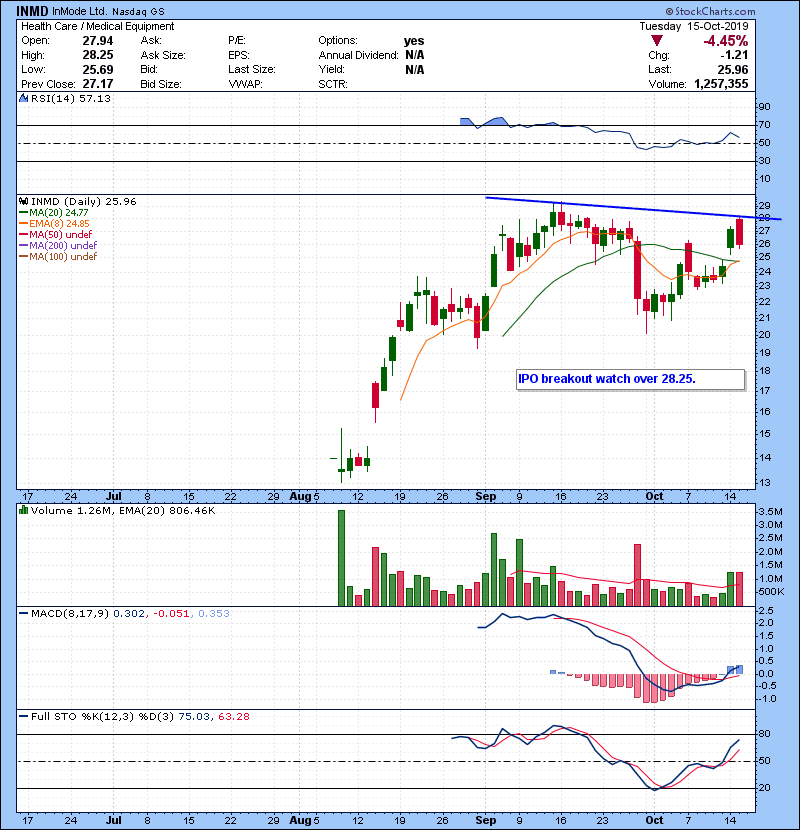
Task: Click the 'Volume 1.26M, EMA(20) 806.46K' label
Action: click(123, 511)
